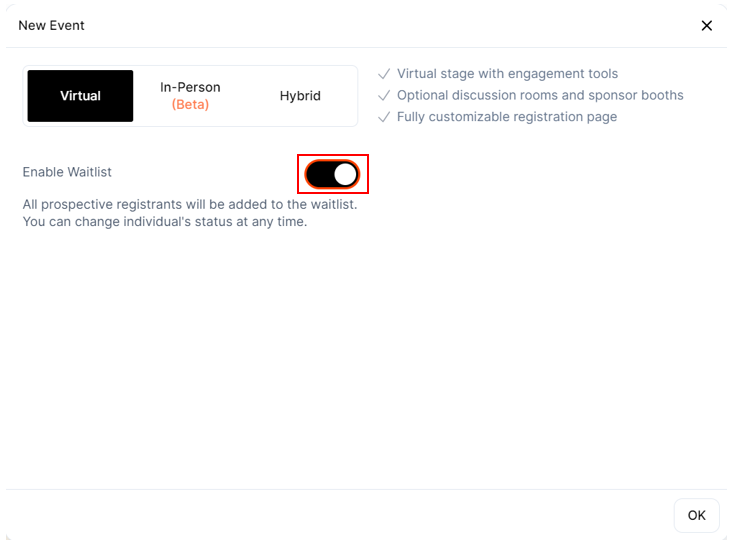The width and height of the screenshot is (736, 549).
Task: Disable the Enable Waitlist switch
Action: click(x=332, y=174)
